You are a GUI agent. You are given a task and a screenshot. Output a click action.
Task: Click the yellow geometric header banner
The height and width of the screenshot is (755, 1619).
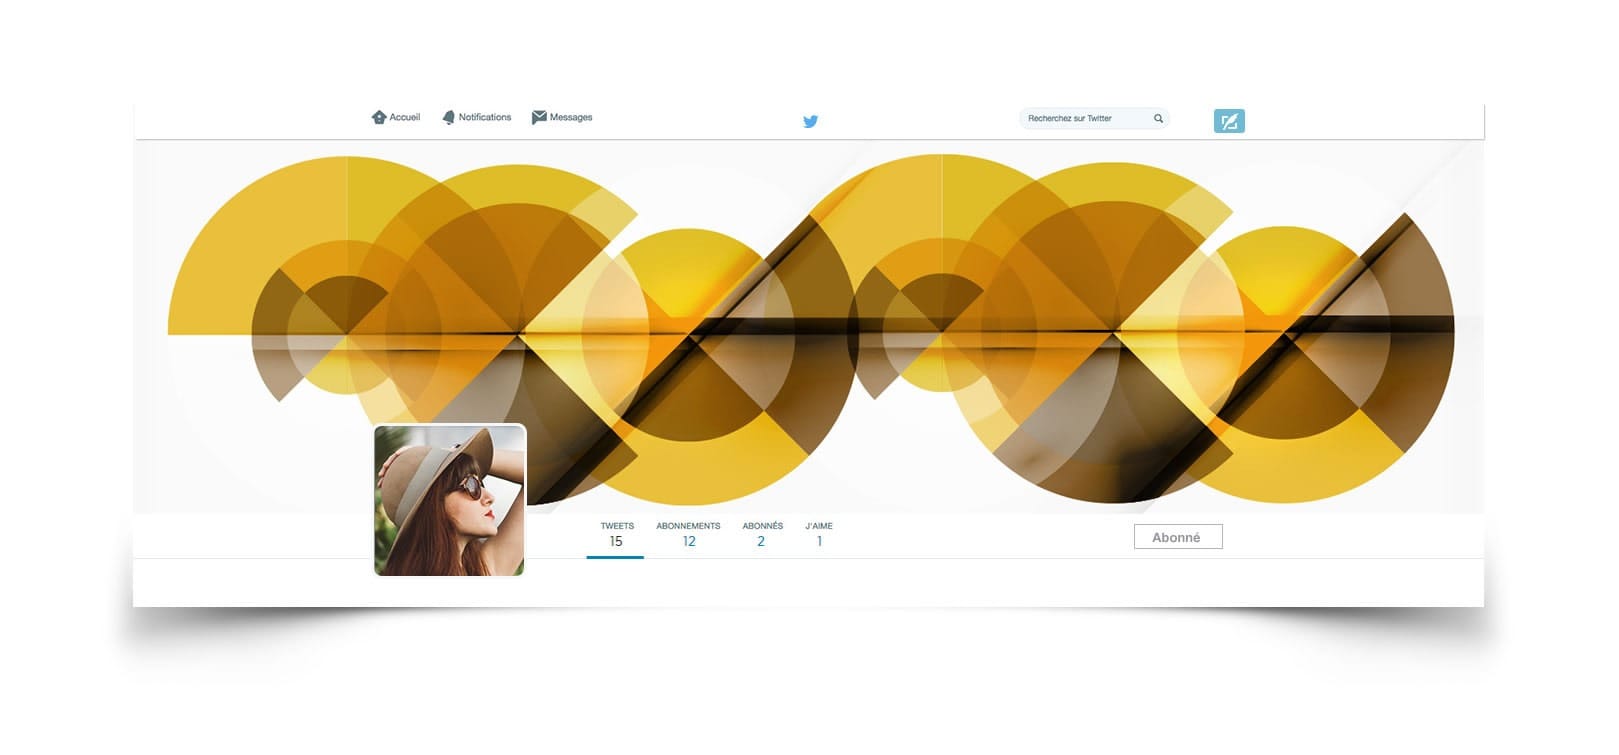pos(809,327)
